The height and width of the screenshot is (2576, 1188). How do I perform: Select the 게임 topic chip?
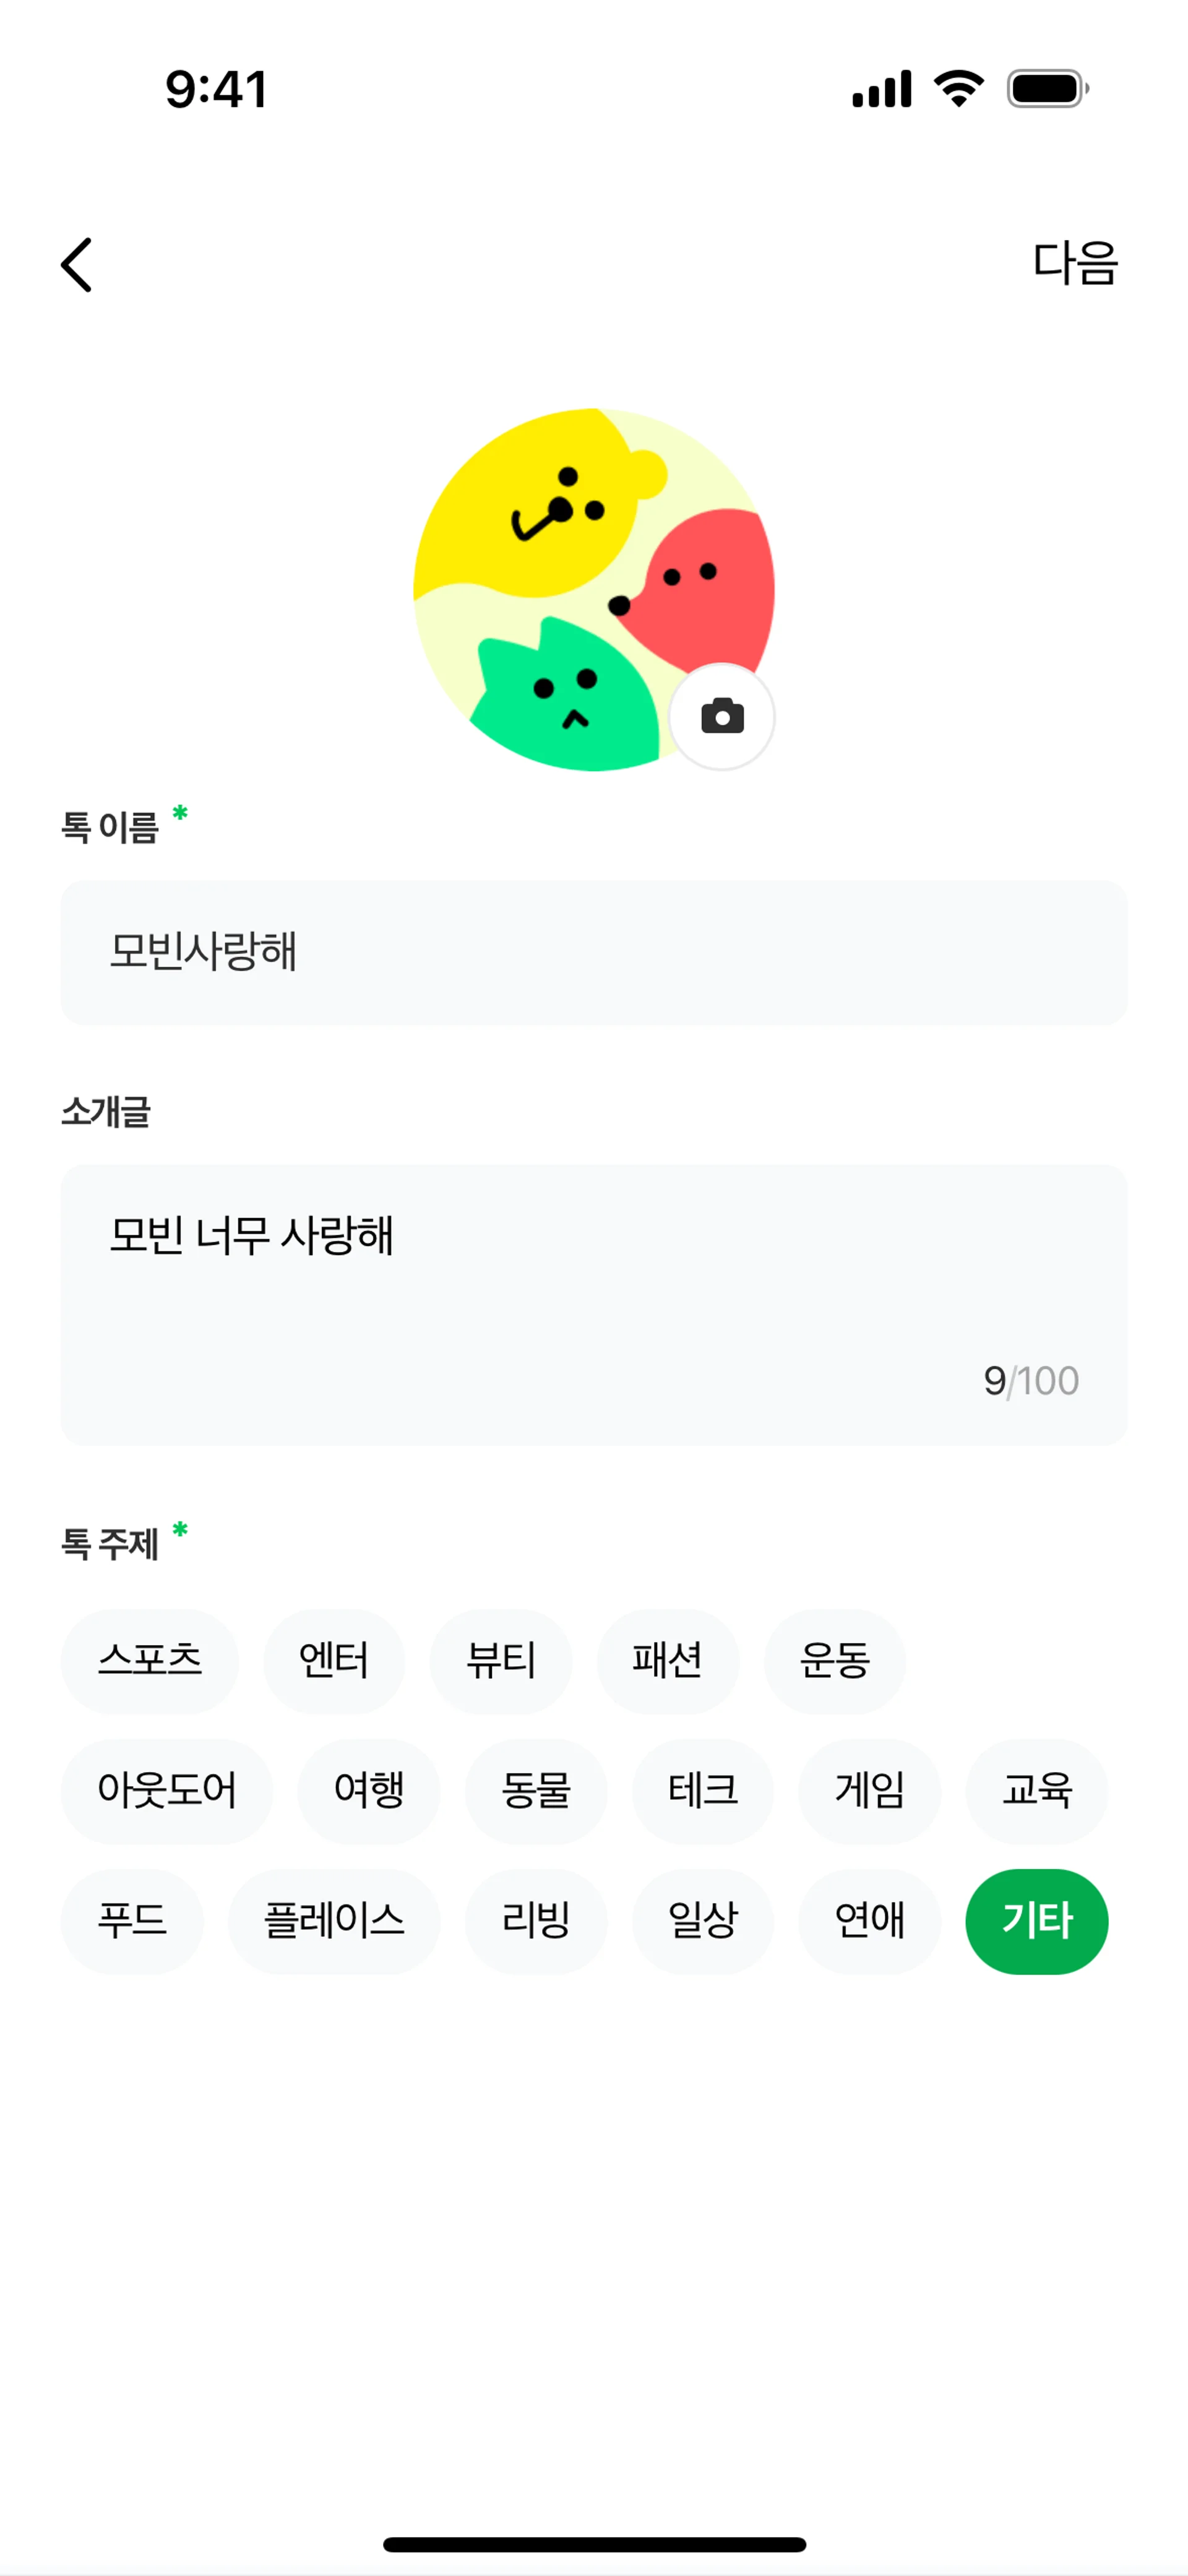pos(870,1791)
